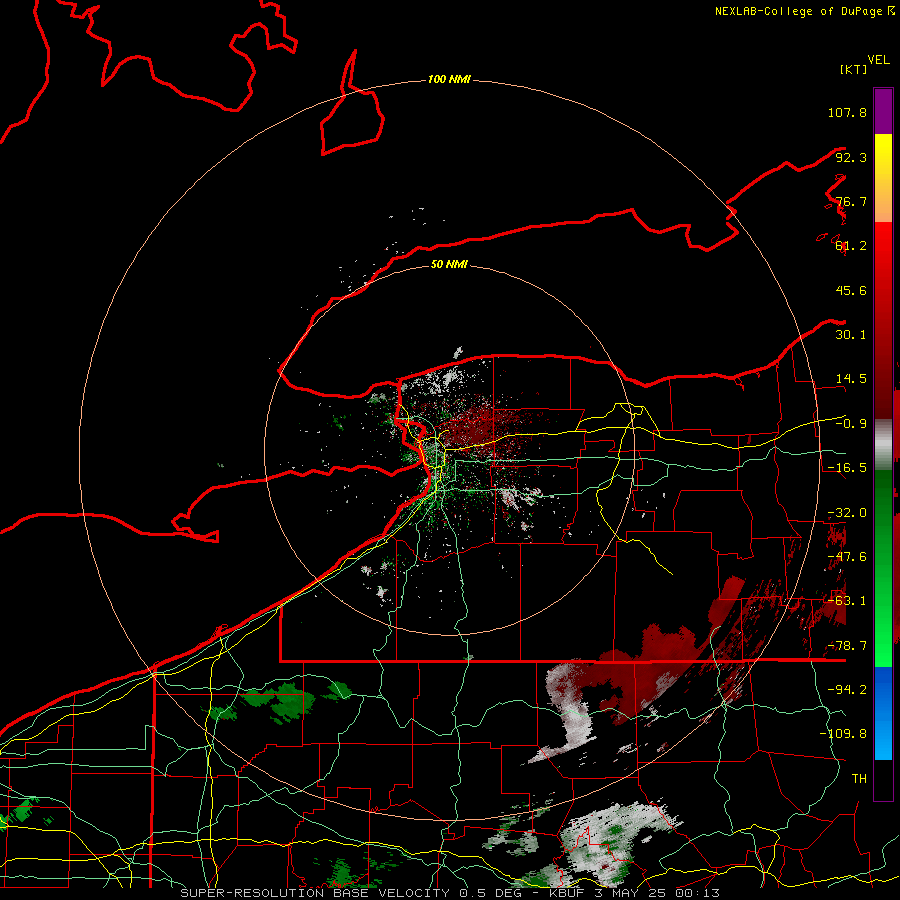Click the -109.8 legend value

click(843, 734)
